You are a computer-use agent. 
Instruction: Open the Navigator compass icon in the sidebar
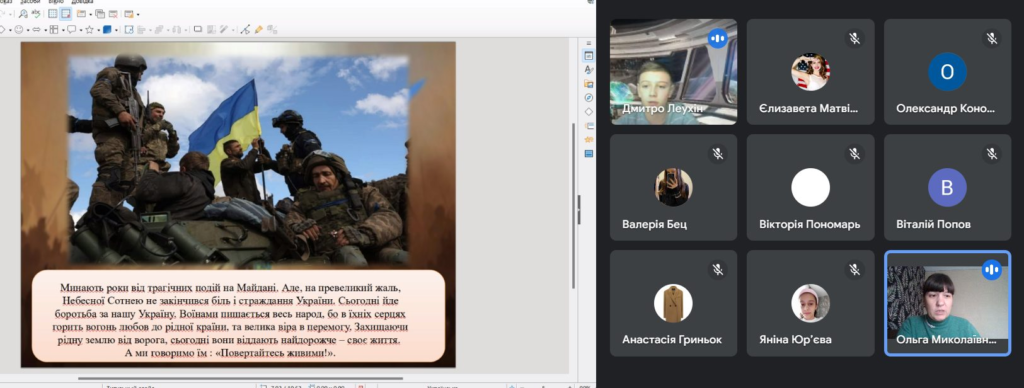point(589,97)
